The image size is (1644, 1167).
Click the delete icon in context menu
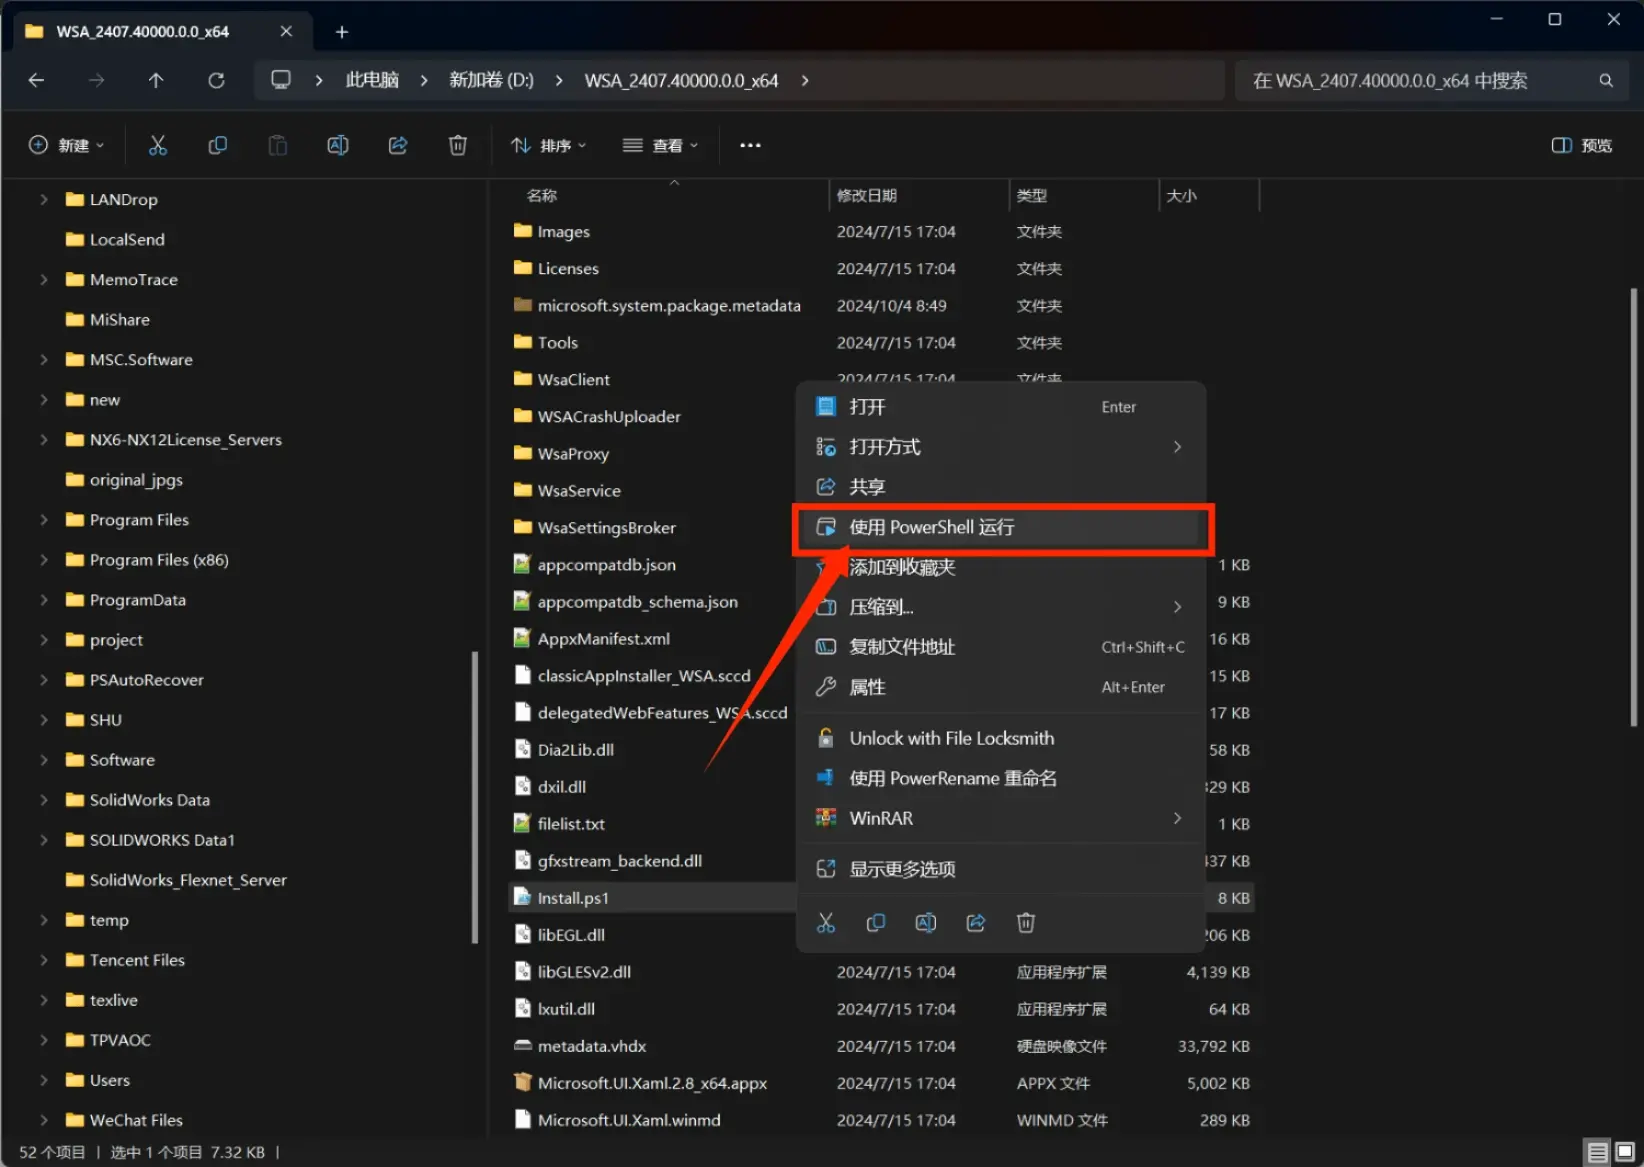(1026, 923)
